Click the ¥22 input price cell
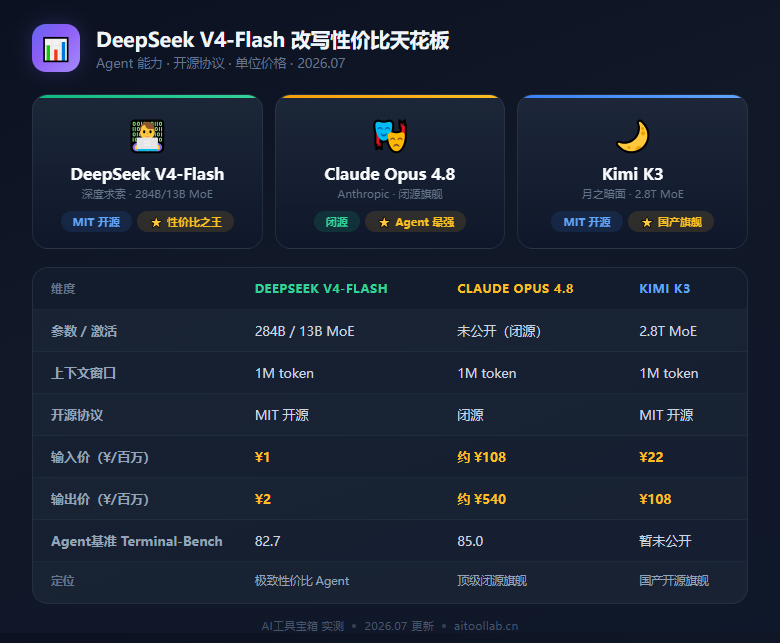The image size is (780, 643). 651,457
